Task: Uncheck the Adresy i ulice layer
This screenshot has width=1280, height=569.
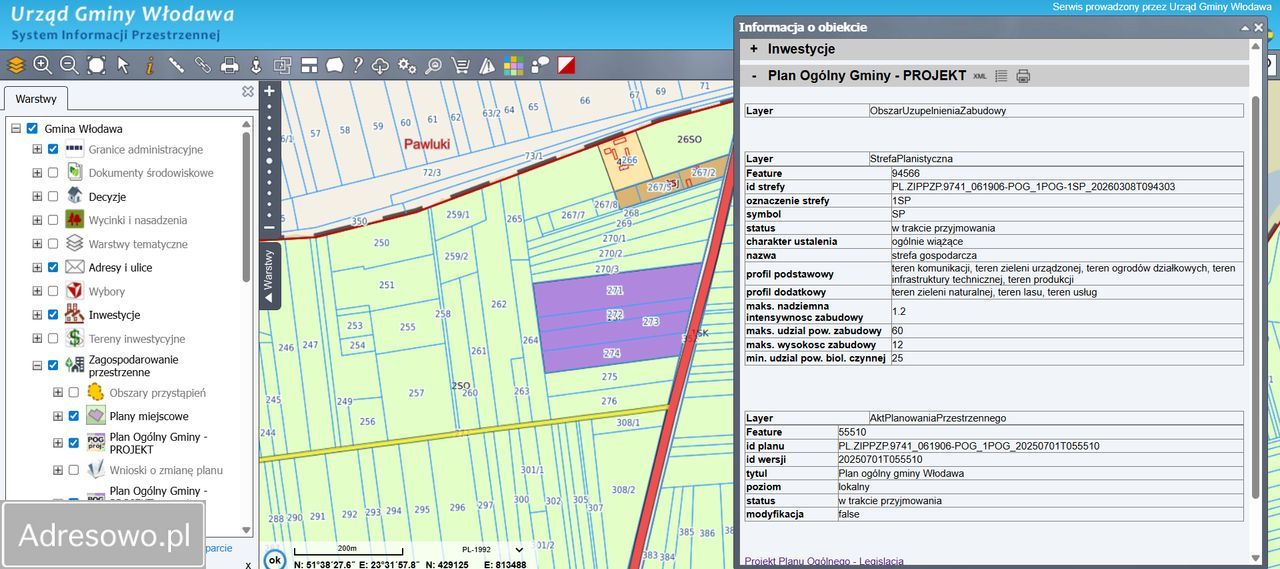Action: (x=53, y=267)
